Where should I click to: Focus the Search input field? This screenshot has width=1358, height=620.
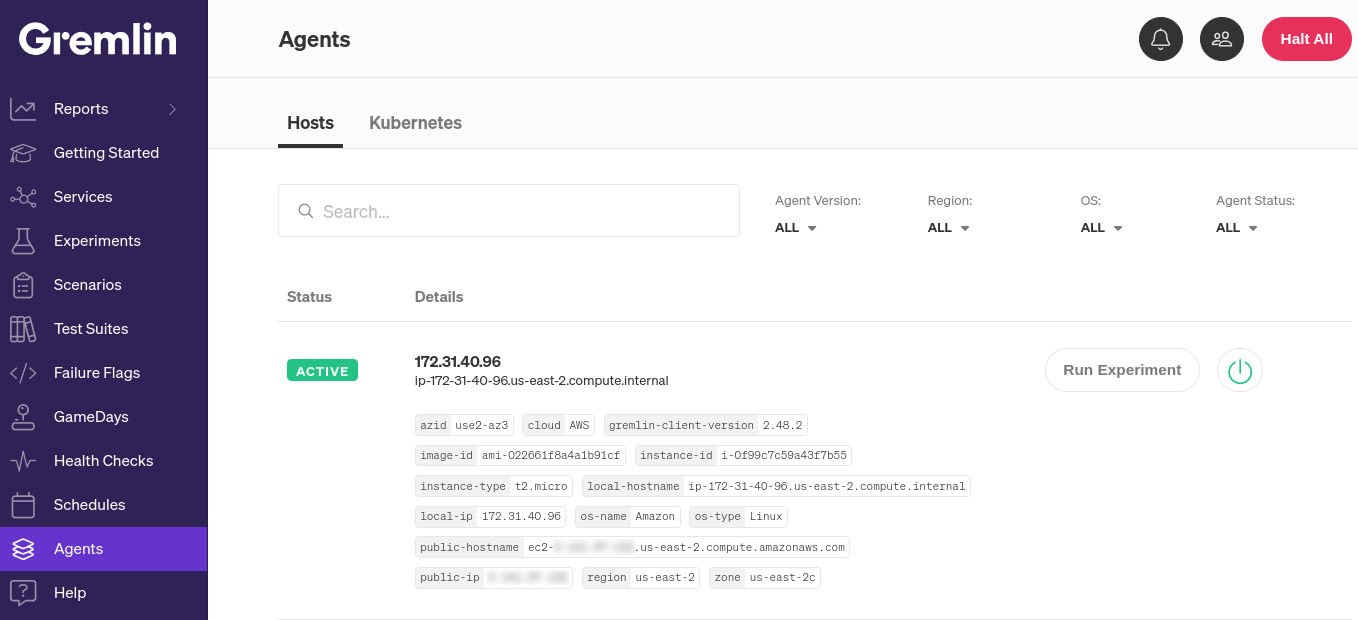509,211
